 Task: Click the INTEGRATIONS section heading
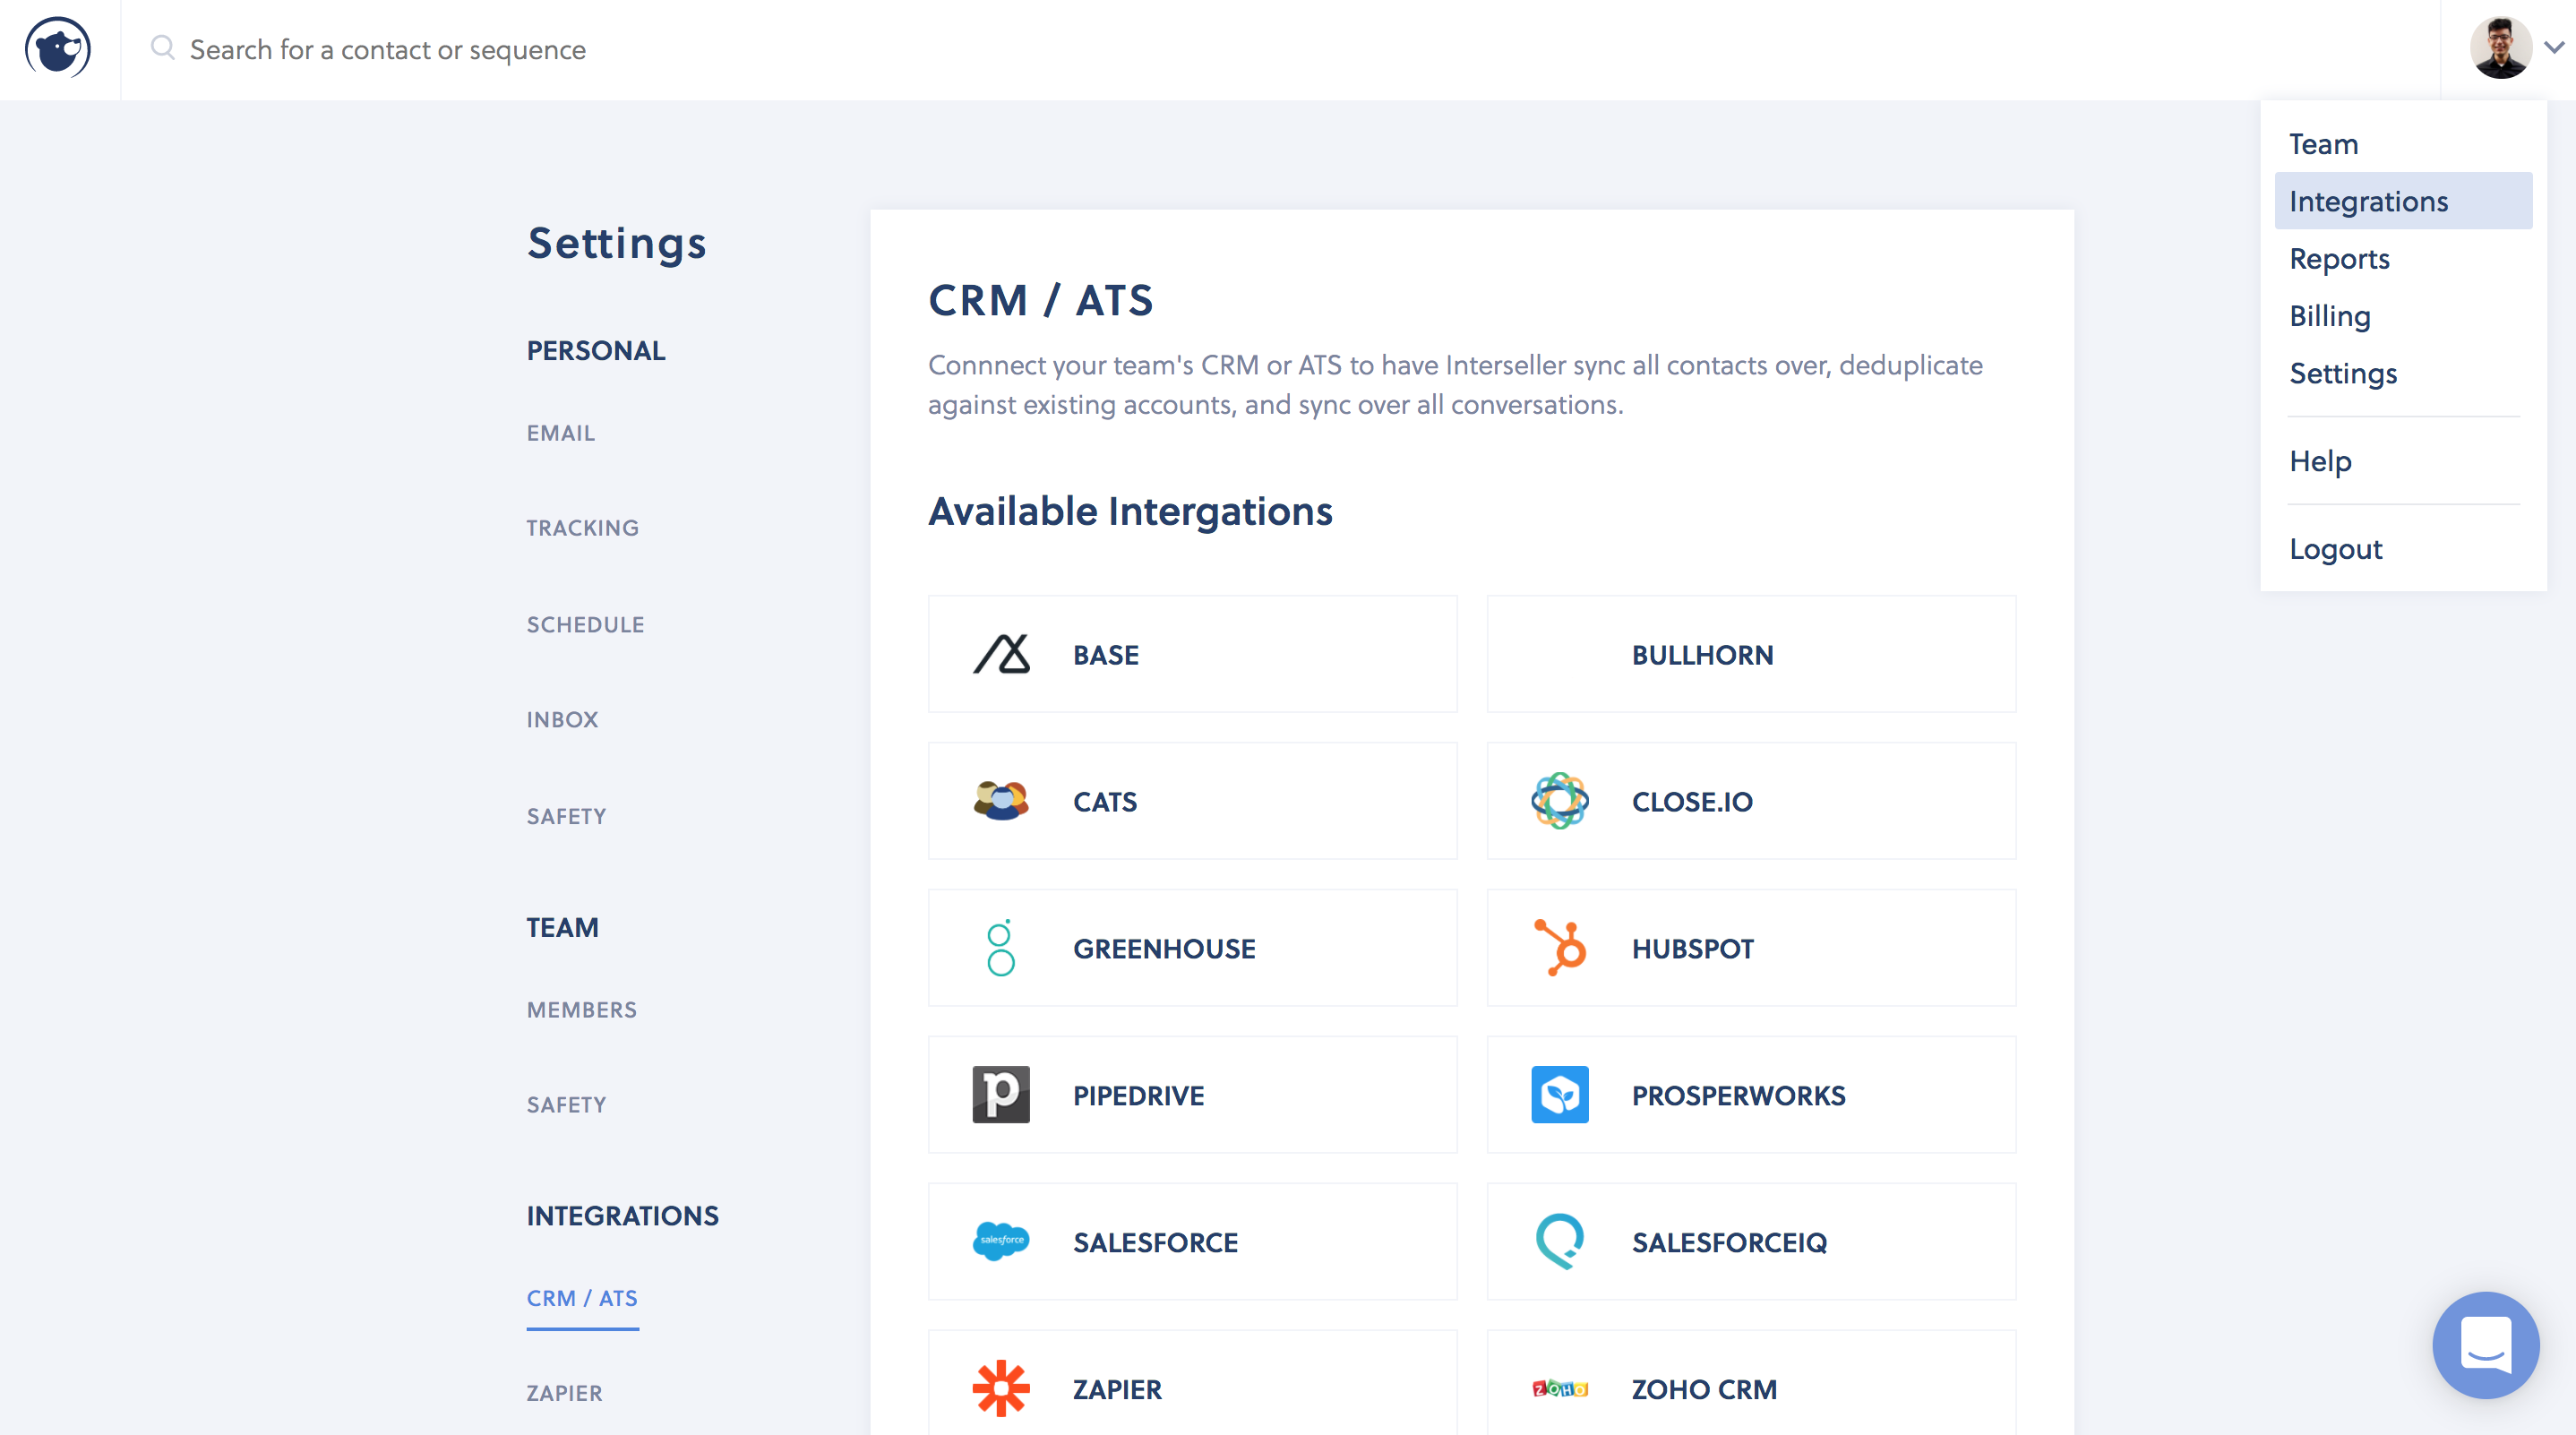[623, 1215]
